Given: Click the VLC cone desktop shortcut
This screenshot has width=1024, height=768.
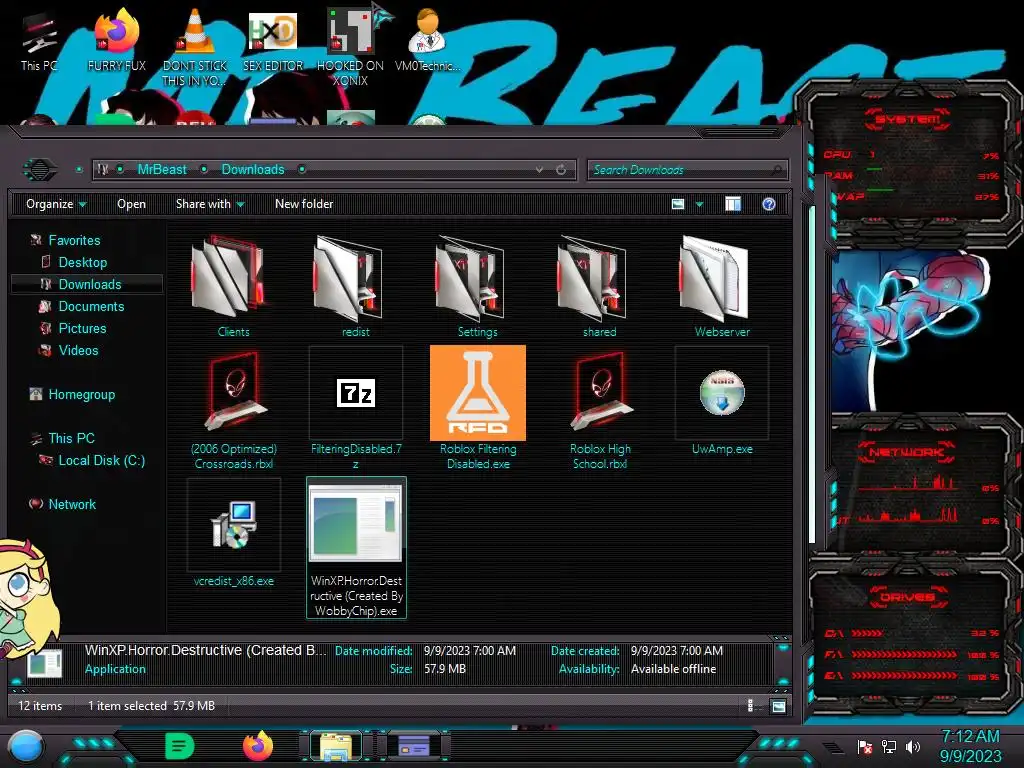Looking at the screenshot, I should (x=195, y=48).
